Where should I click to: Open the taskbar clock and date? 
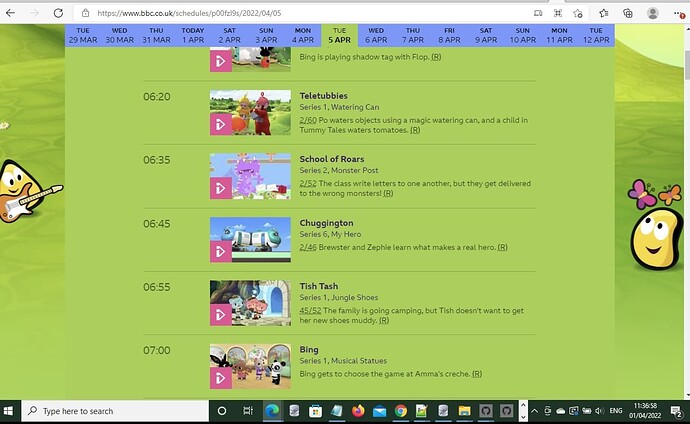pos(645,411)
